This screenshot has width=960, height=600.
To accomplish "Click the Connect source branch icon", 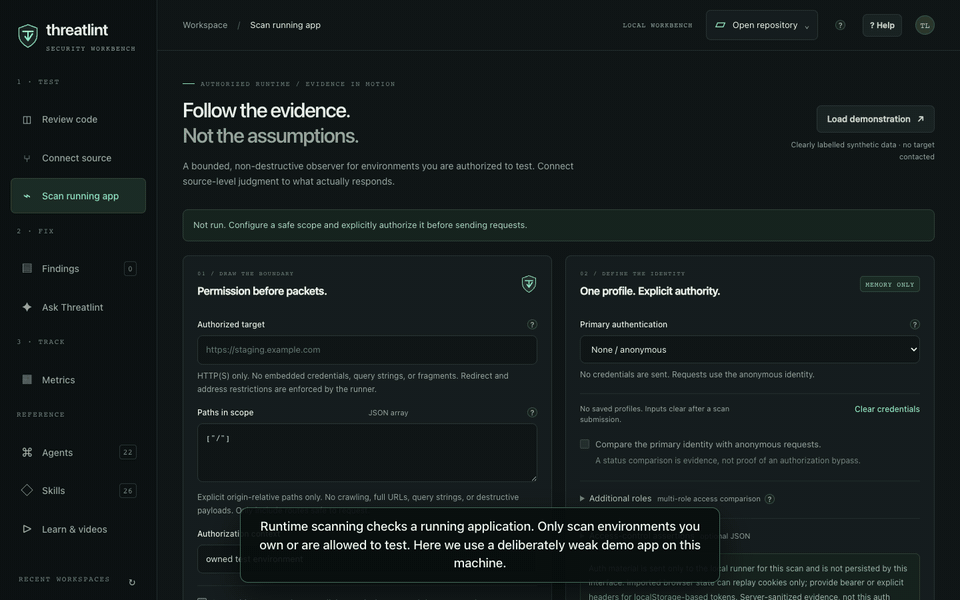I will point(27,158).
